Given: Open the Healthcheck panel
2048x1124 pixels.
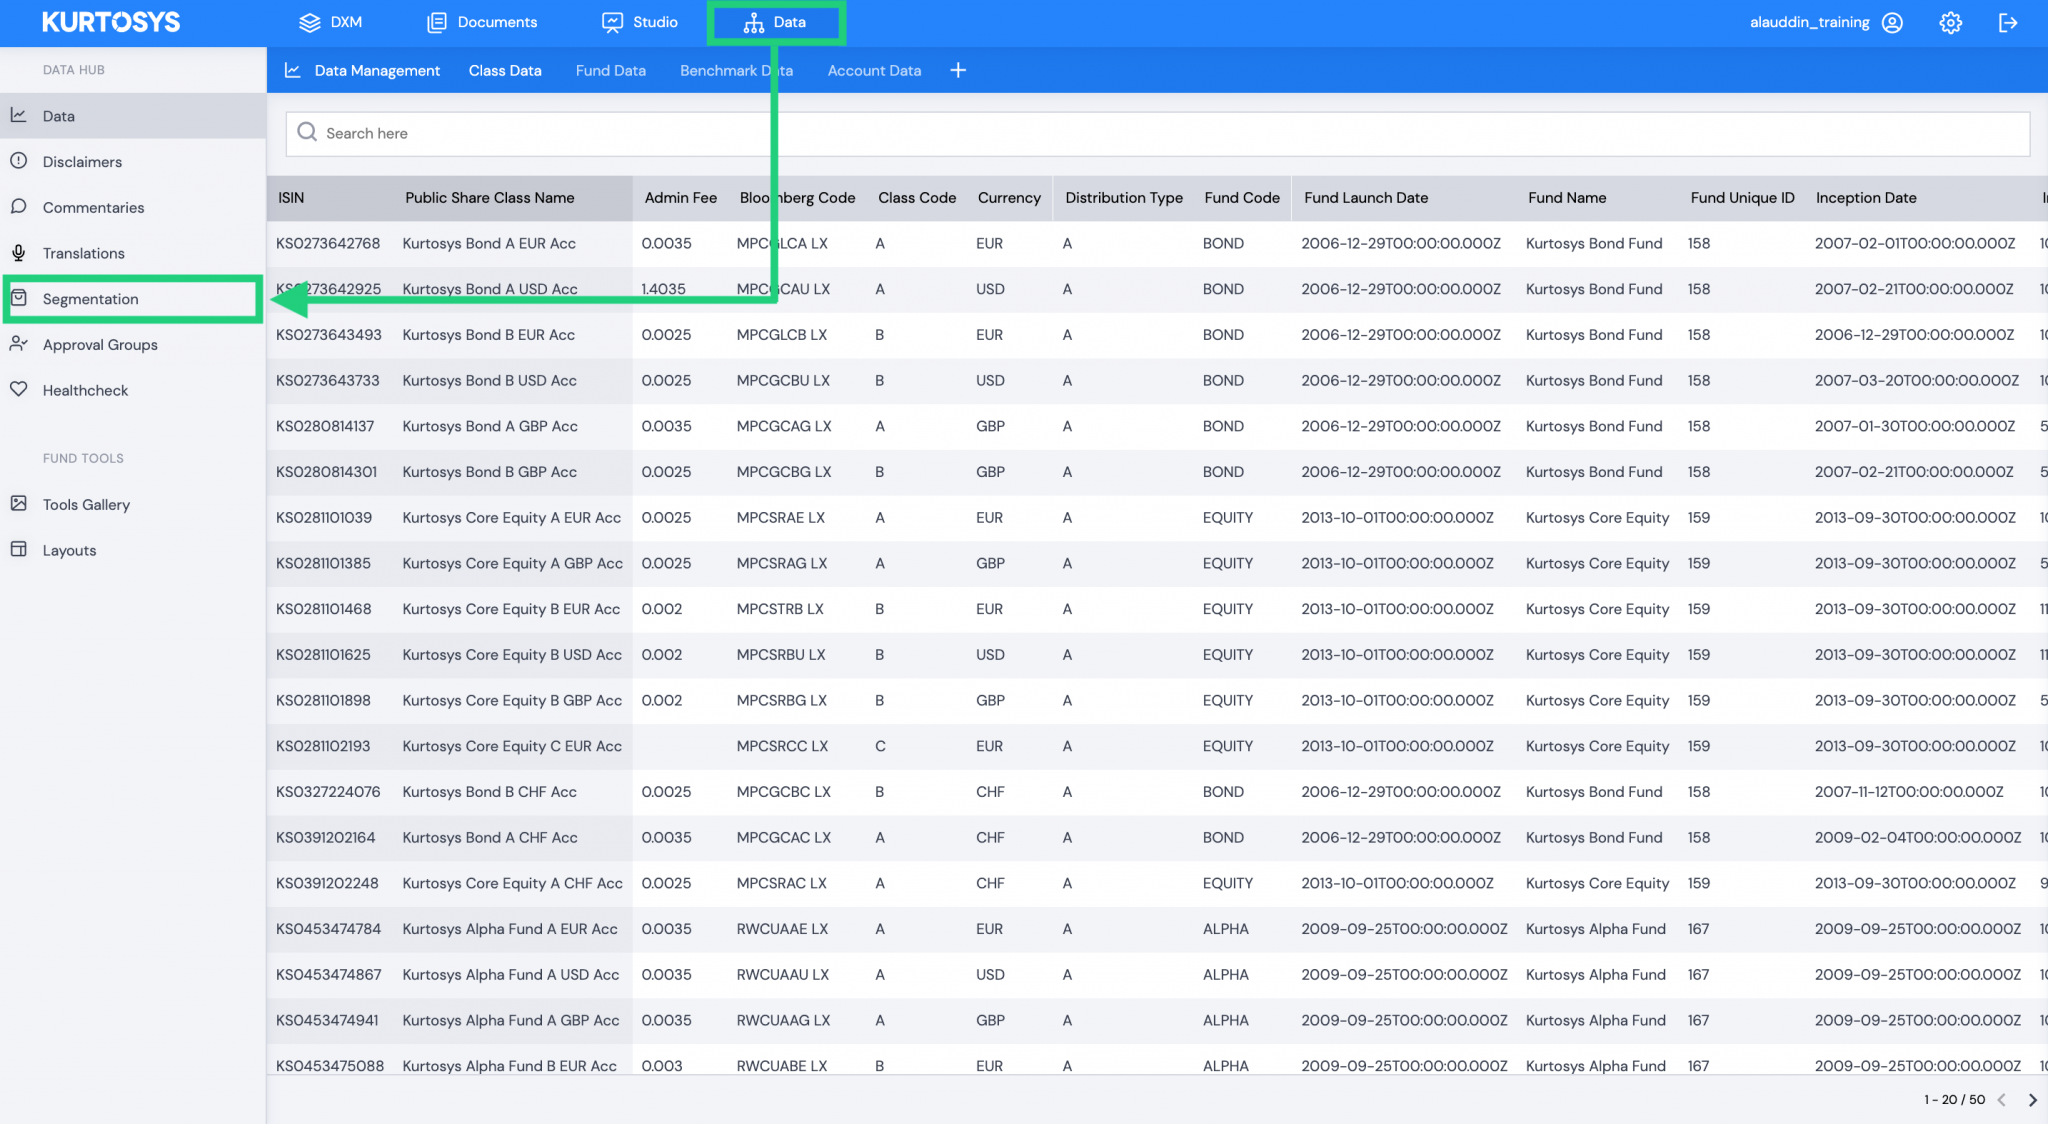Looking at the screenshot, I should 85,390.
